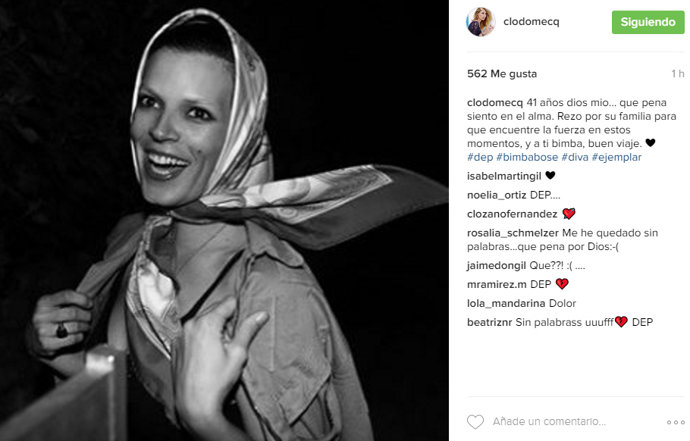Visit beatriznr's profile
Screen dimensions: 690x441
point(489,322)
